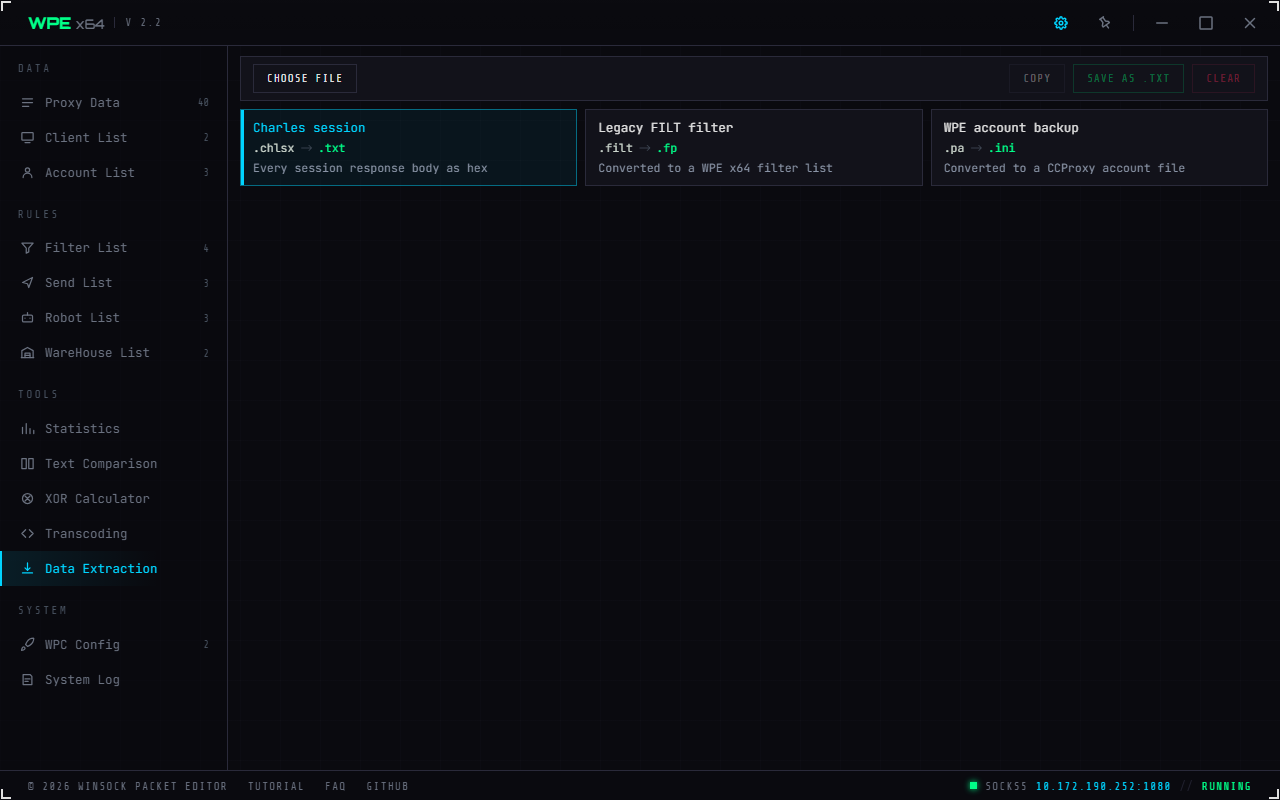Viewport: 1280px width, 800px height.
Task: Open Text Comparison tool
Action: point(114,464)
